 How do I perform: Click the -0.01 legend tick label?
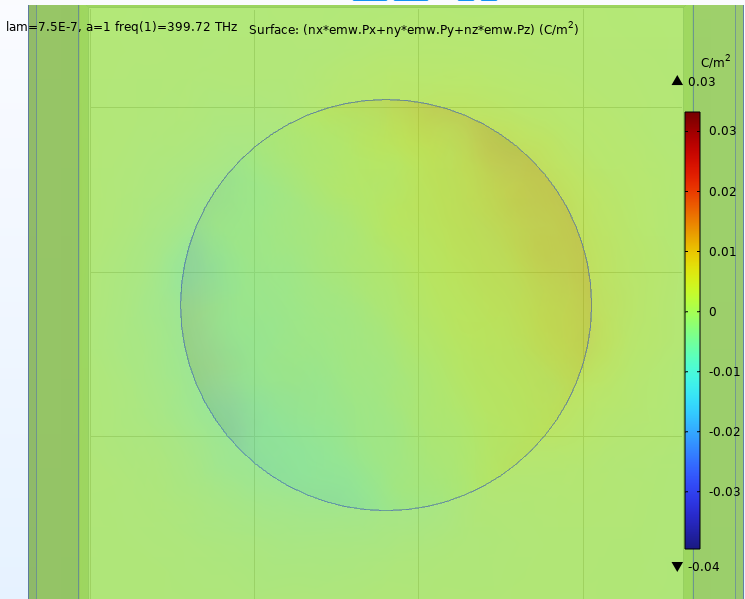click(x=724, y=371)
